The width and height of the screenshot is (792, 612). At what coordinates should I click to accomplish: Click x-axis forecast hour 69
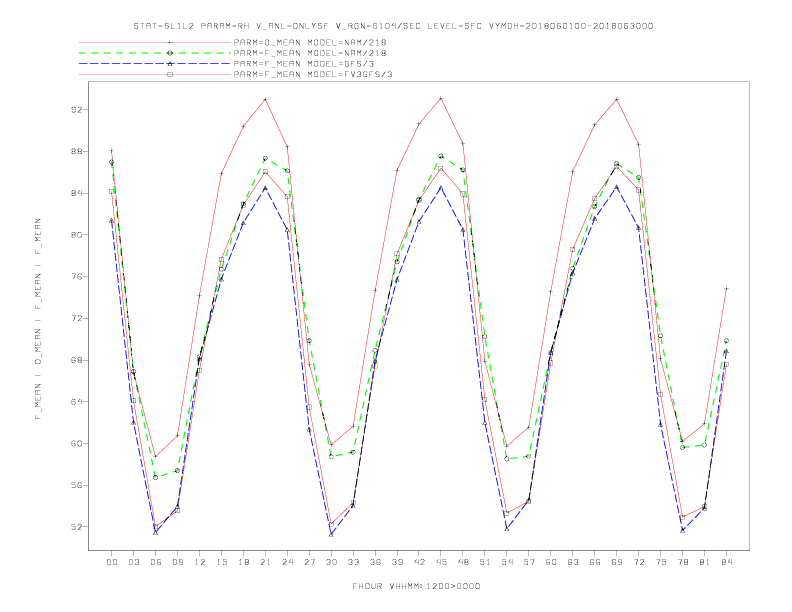(617, 562)
